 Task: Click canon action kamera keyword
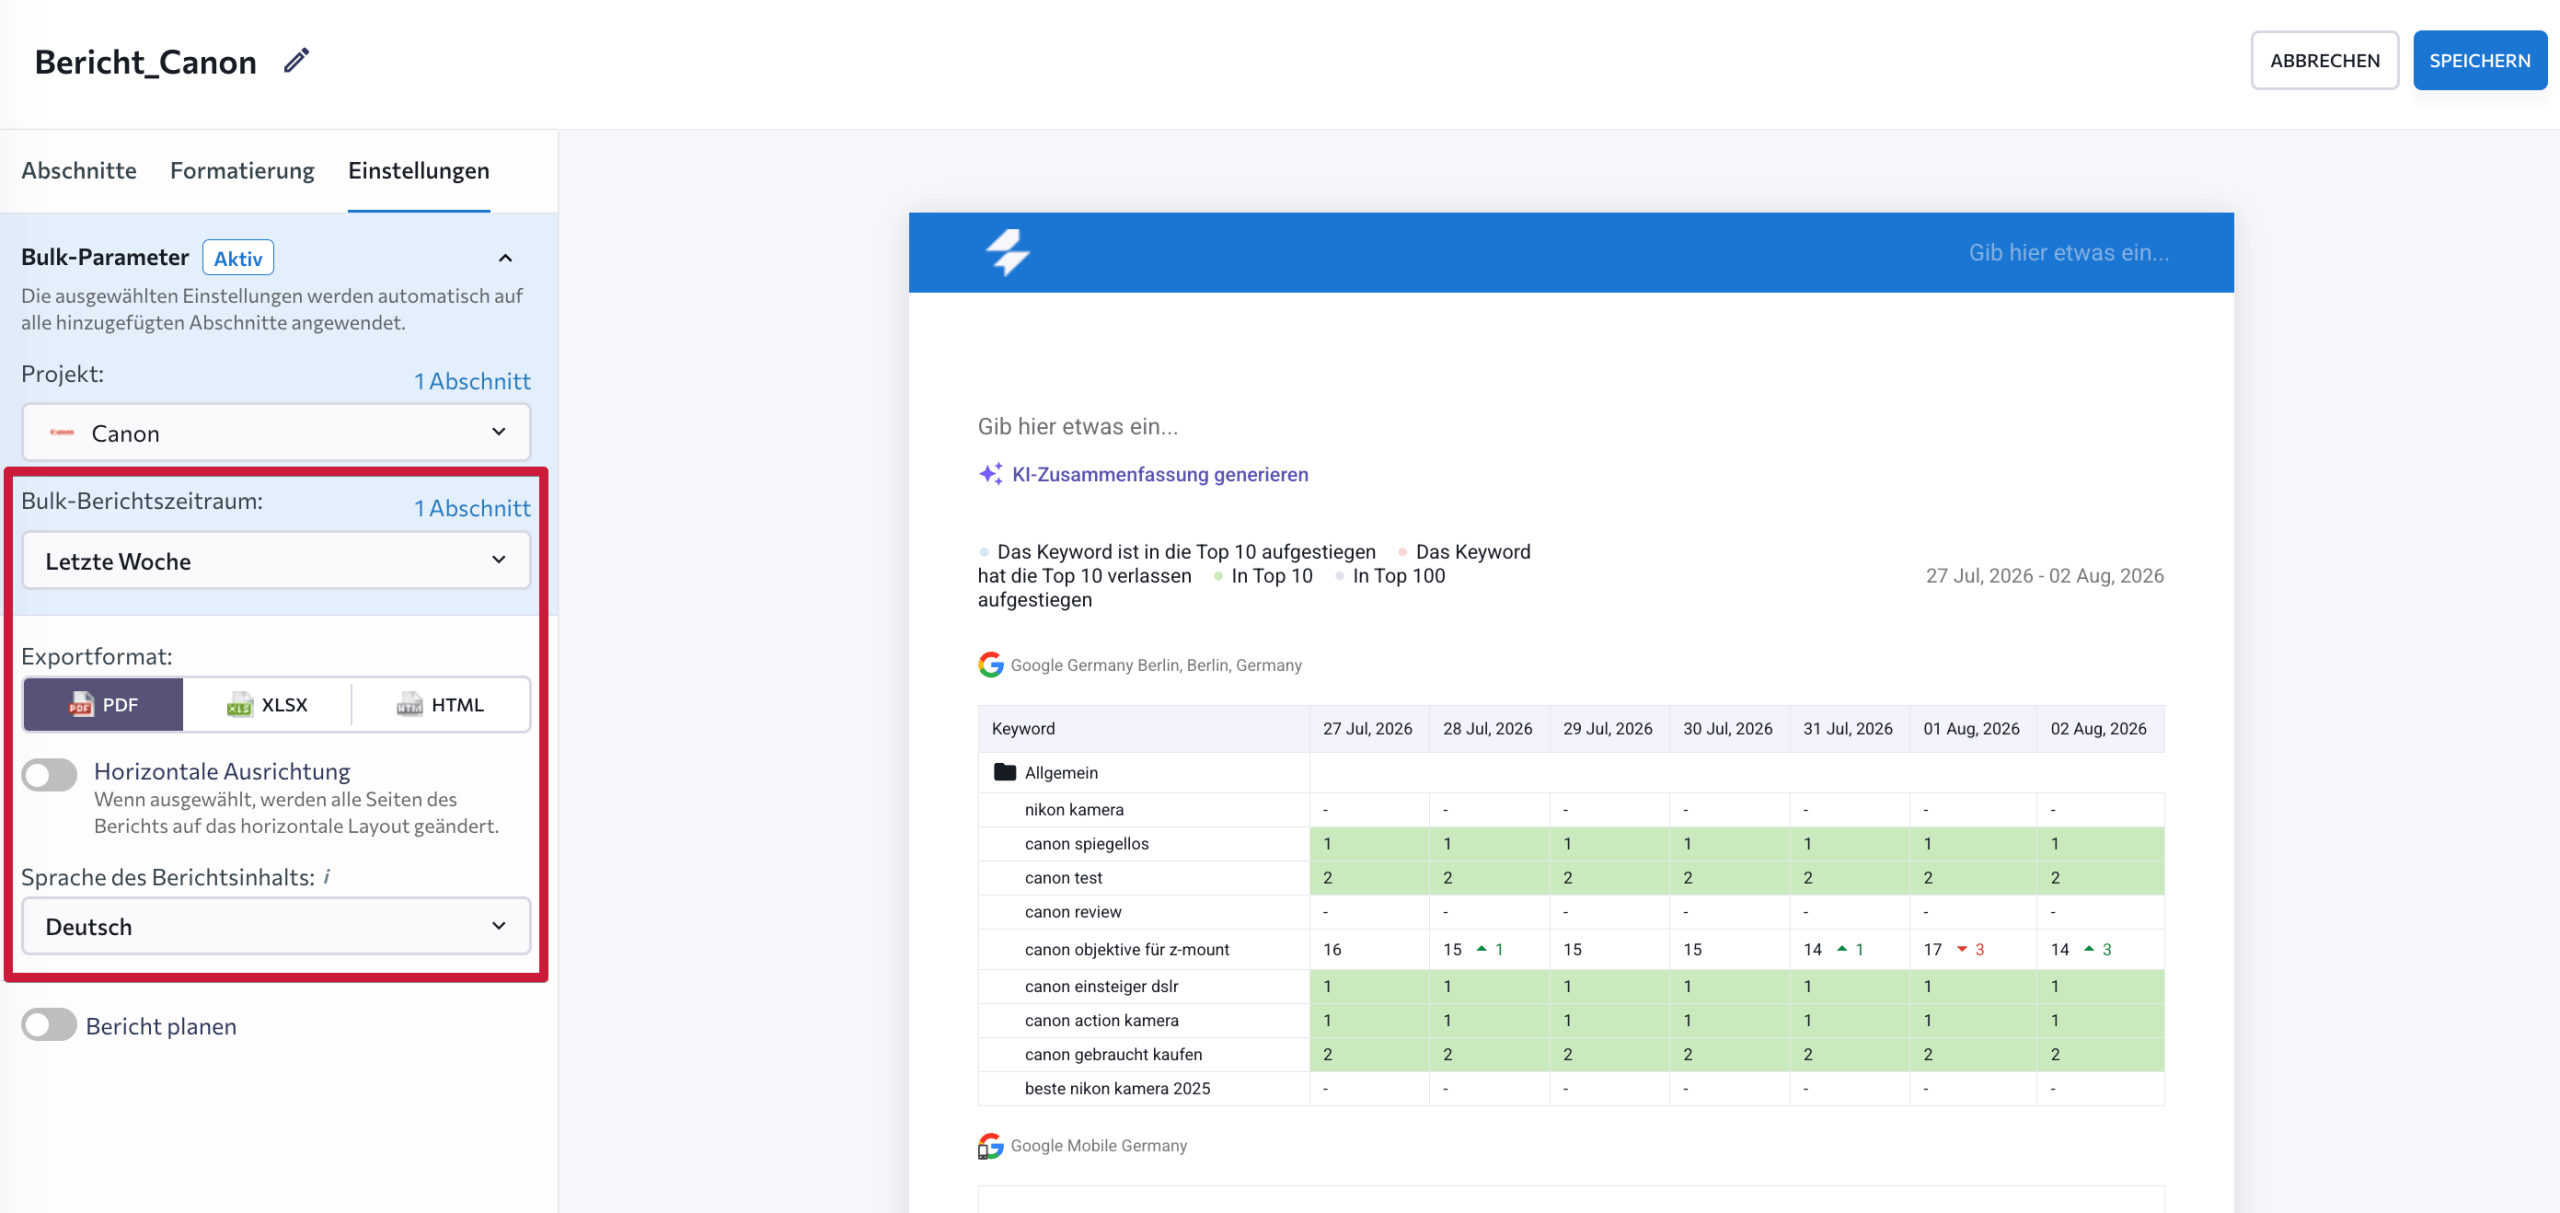click(1102, 1020)
